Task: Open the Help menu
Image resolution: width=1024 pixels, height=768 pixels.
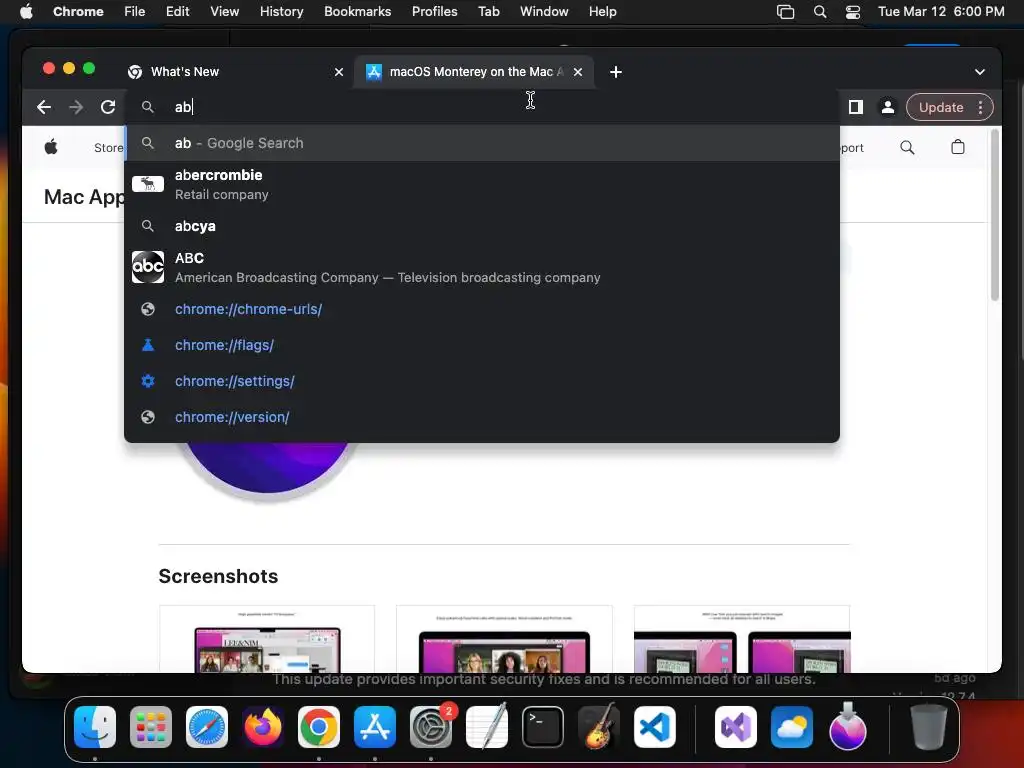Action: click(x=602, y=11)
